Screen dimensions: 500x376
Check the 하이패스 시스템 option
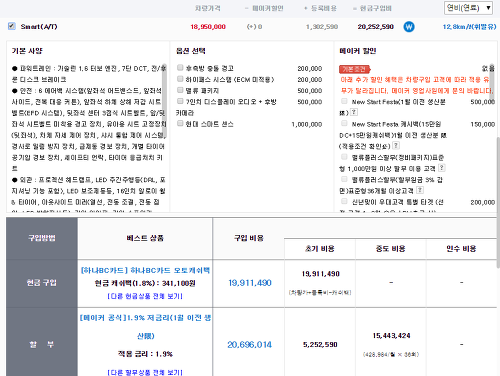[x=180, y=79]
